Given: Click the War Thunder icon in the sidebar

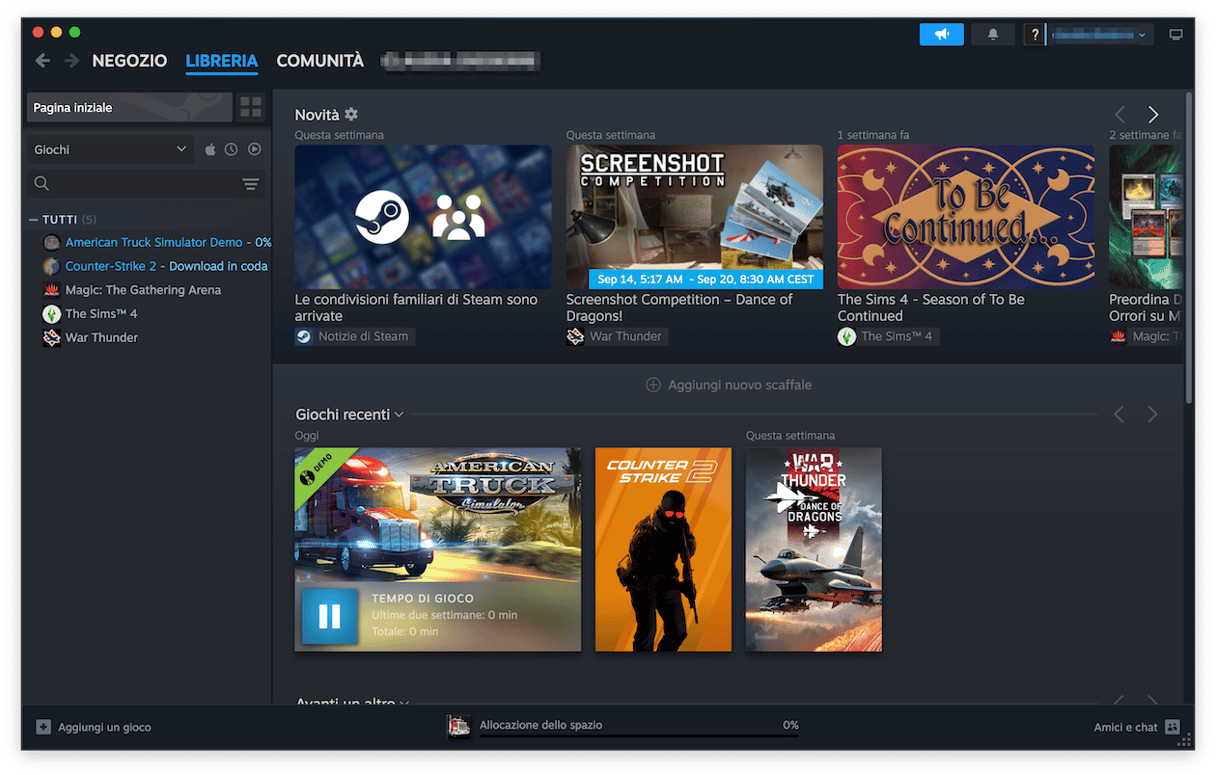Looking at the screenshot, I should 52,338.
